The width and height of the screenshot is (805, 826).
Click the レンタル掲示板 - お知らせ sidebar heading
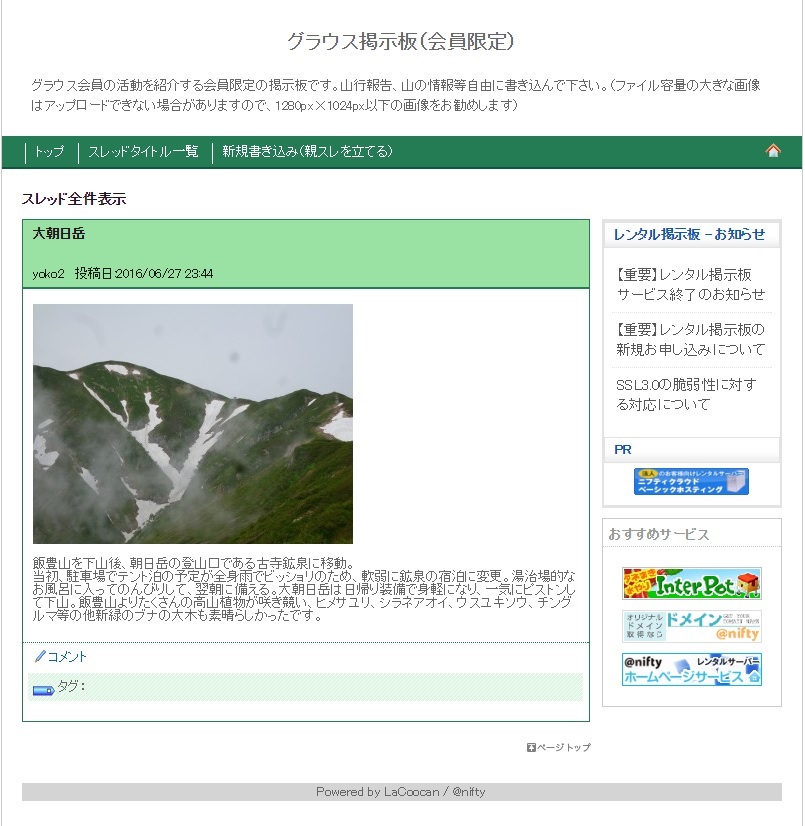tap(689, 234)
